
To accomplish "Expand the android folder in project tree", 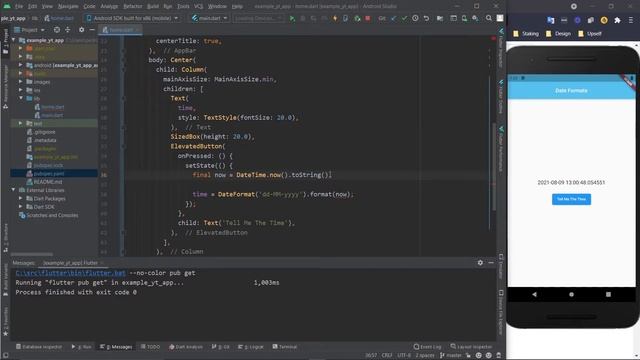I will tap(21, 65).
